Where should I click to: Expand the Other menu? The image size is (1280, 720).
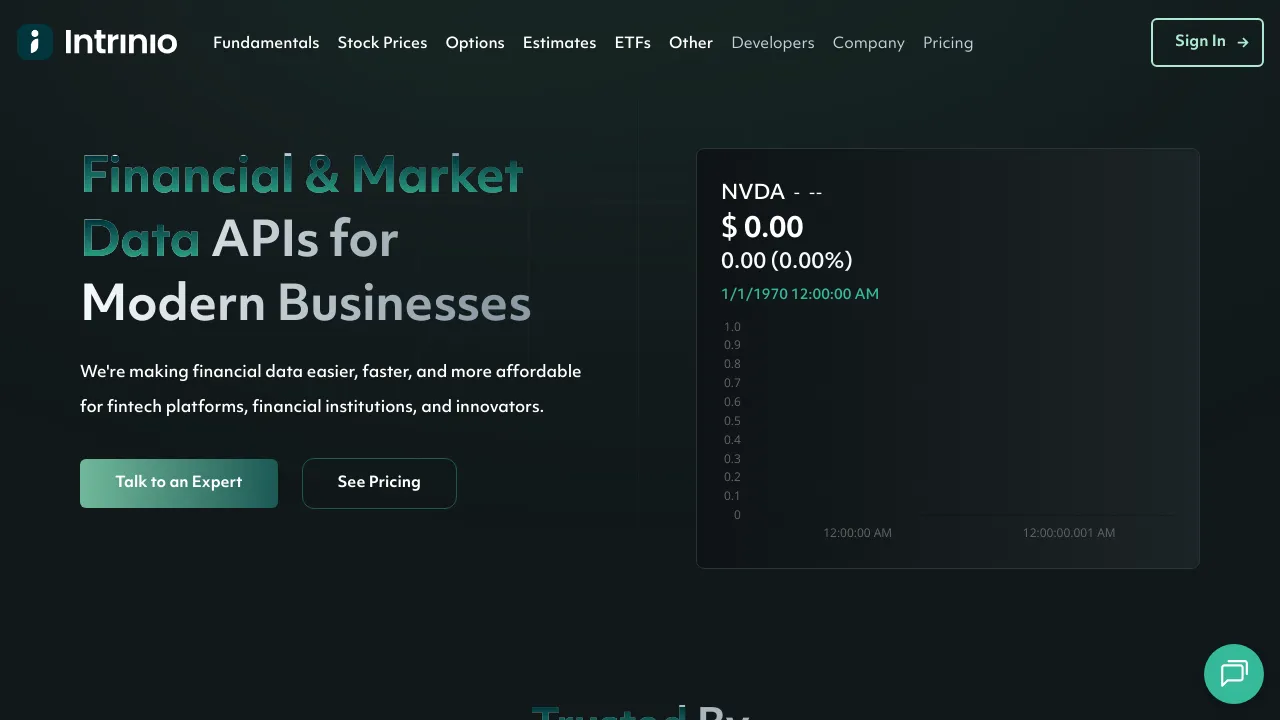tap(691, 43)
